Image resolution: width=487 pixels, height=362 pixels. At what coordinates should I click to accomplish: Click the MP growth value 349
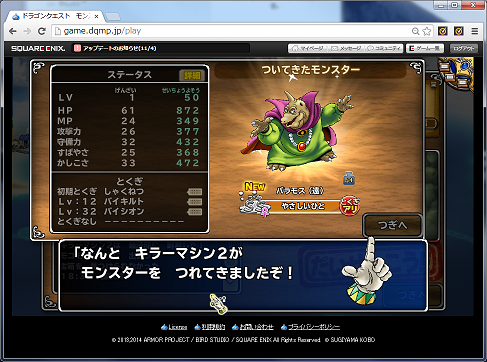(188, 121)
